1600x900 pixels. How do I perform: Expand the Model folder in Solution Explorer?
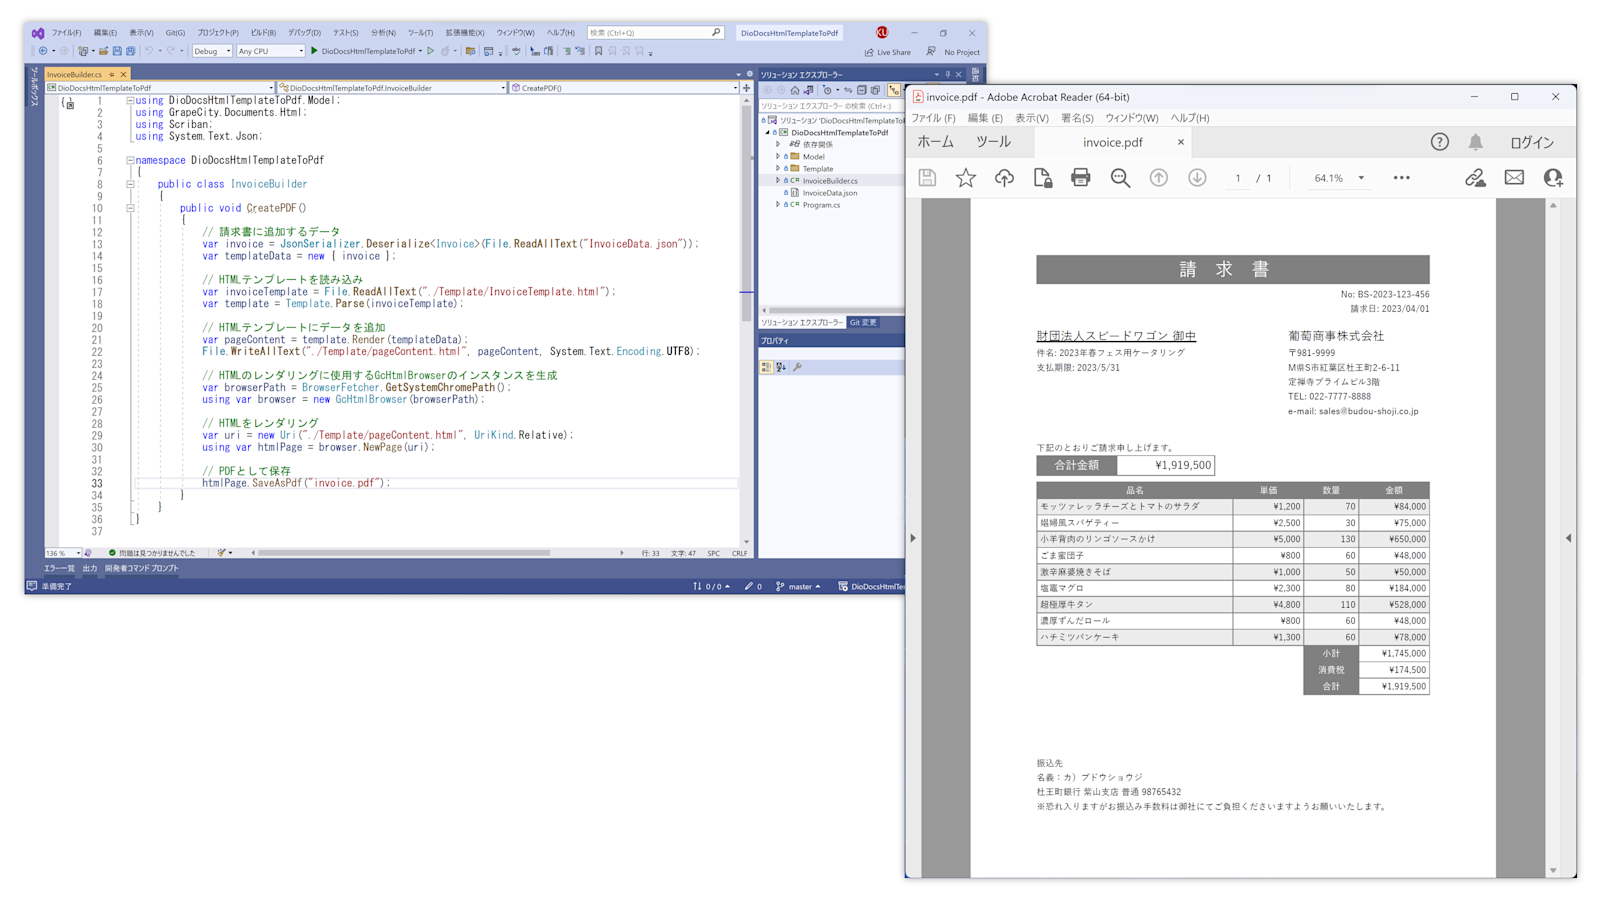click(778, 156)
